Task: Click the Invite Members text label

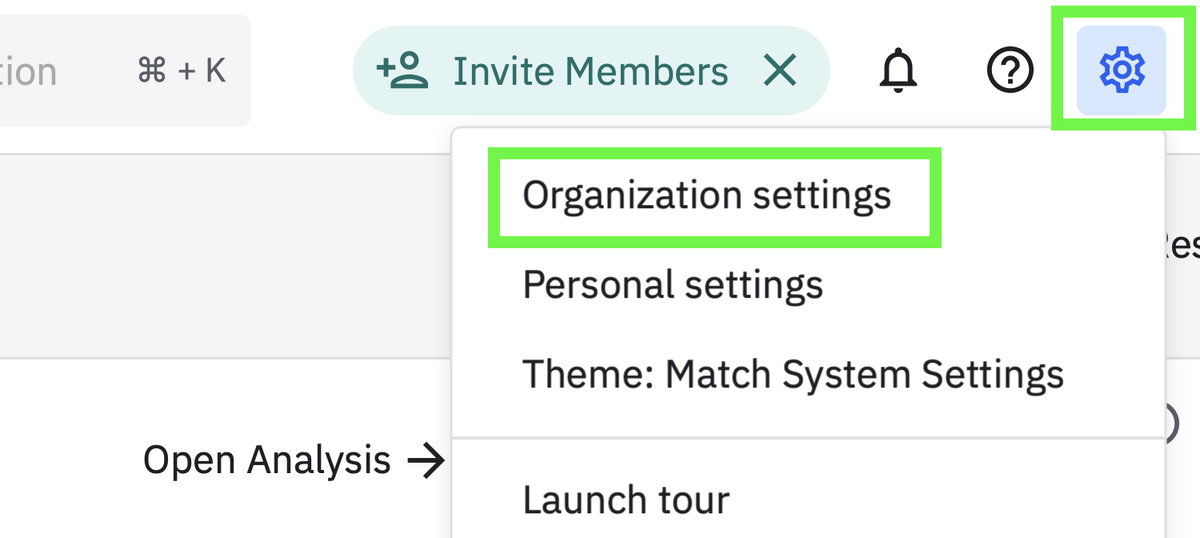Action: click(x=591, y=71)
